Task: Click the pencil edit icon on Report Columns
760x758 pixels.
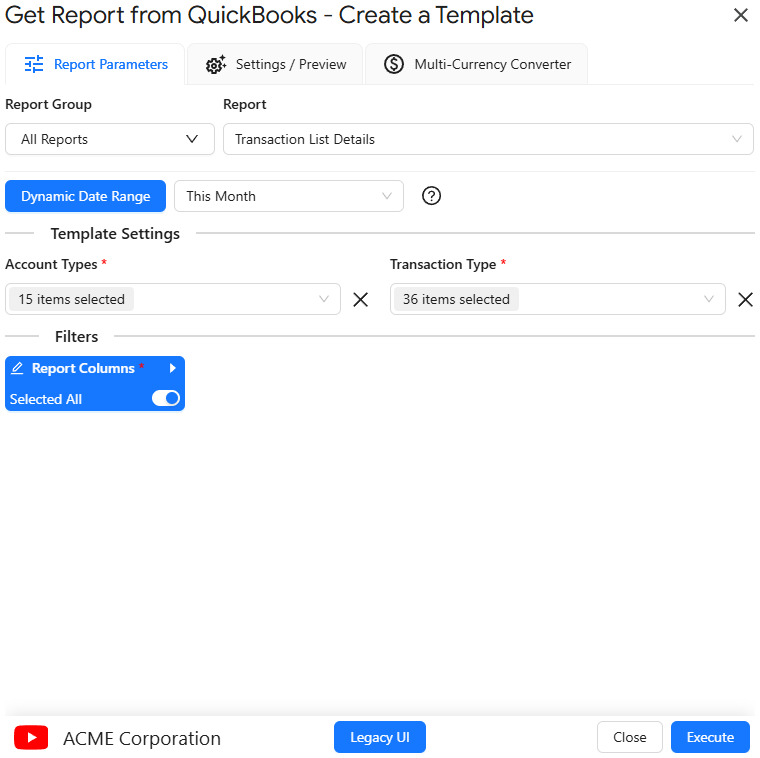Action: coord(17,368)
